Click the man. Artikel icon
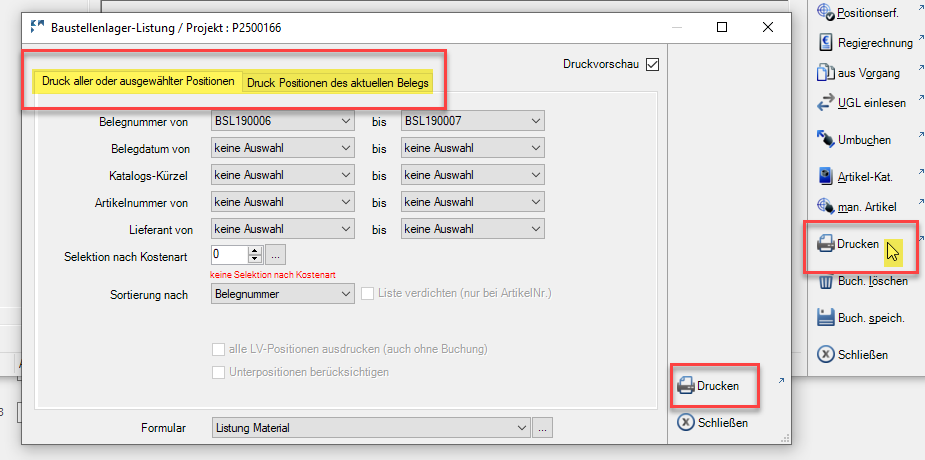The height and width of the screenshot is (460, 925). click(825, 206)
